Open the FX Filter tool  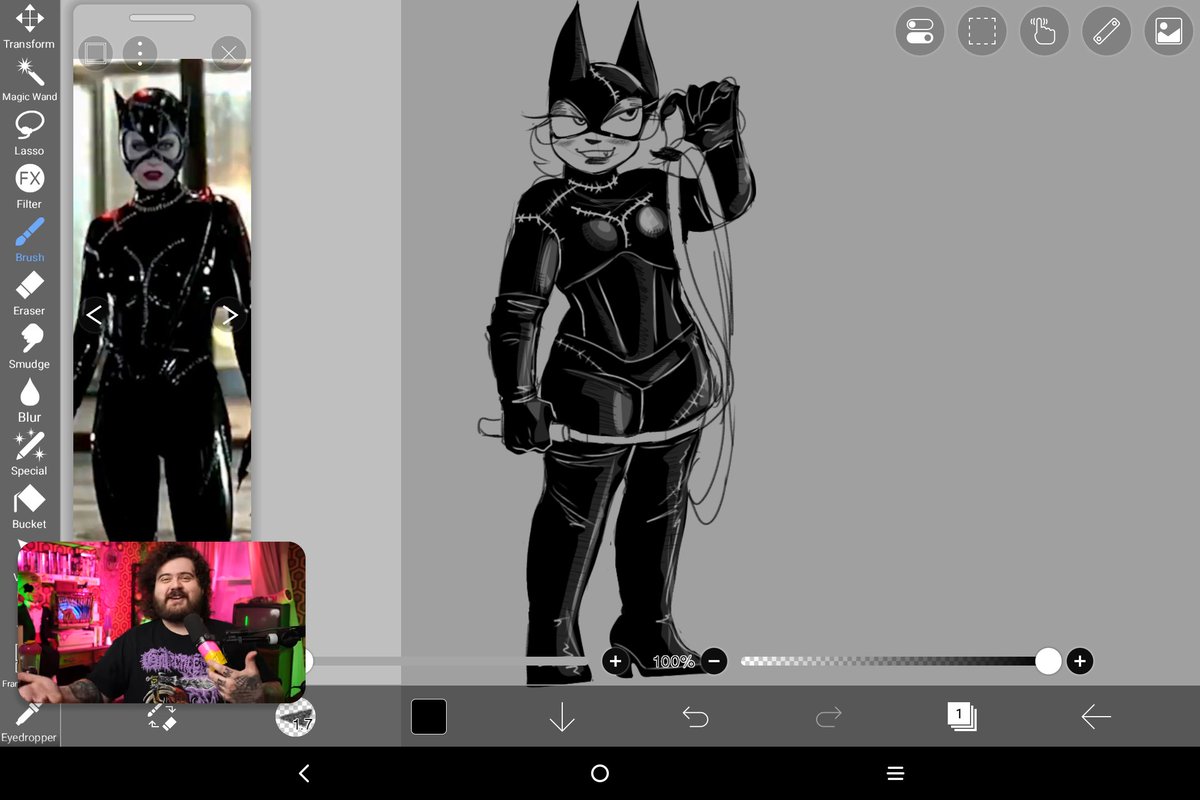coord(29,187)
